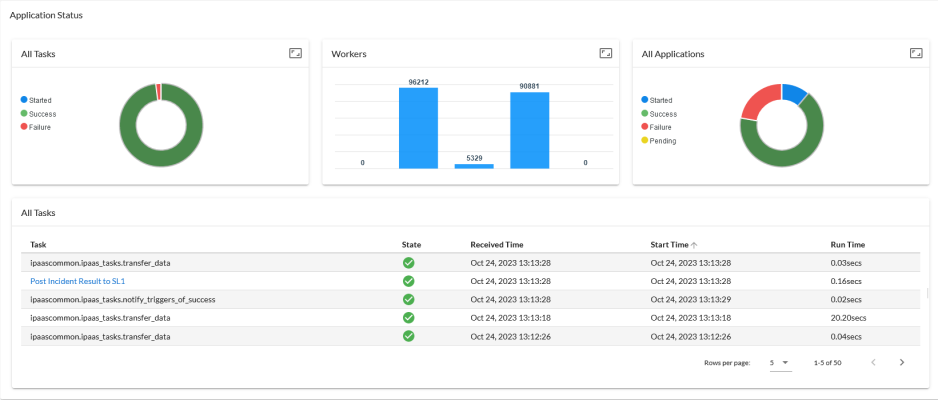Viewport: 938px width, 400px height.
Task: Open the Rows per page dropdown
Action: tap(779, 362)
